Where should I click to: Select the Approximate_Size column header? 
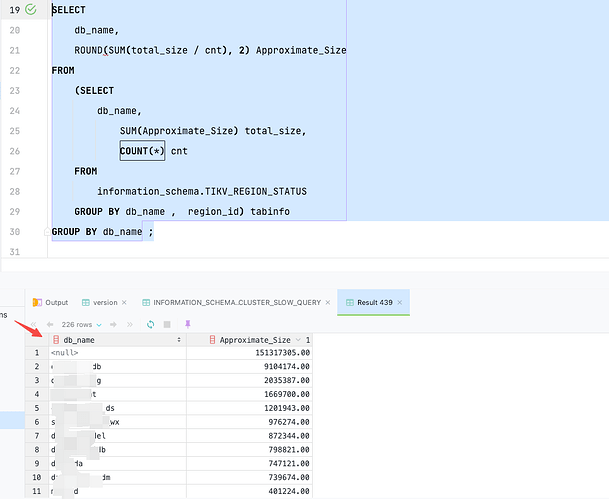pos(255,340)
